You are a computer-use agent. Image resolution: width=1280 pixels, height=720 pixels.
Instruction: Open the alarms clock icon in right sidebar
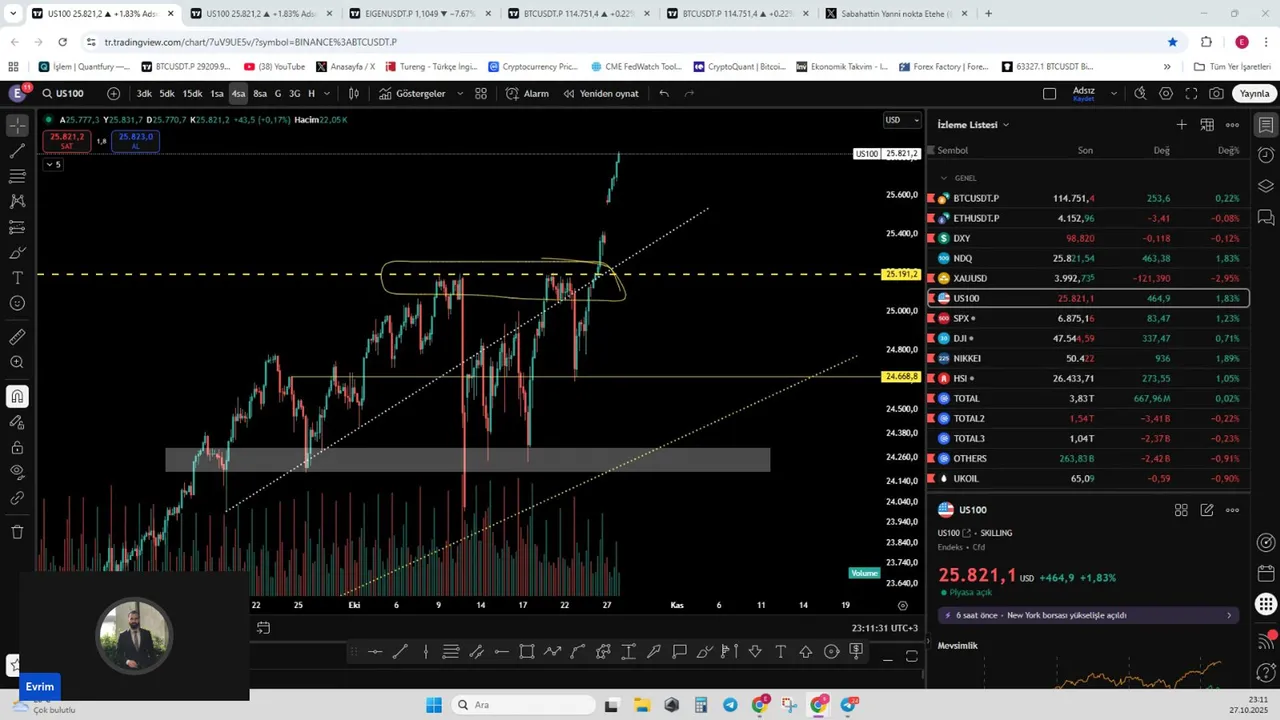[1266, 155]
